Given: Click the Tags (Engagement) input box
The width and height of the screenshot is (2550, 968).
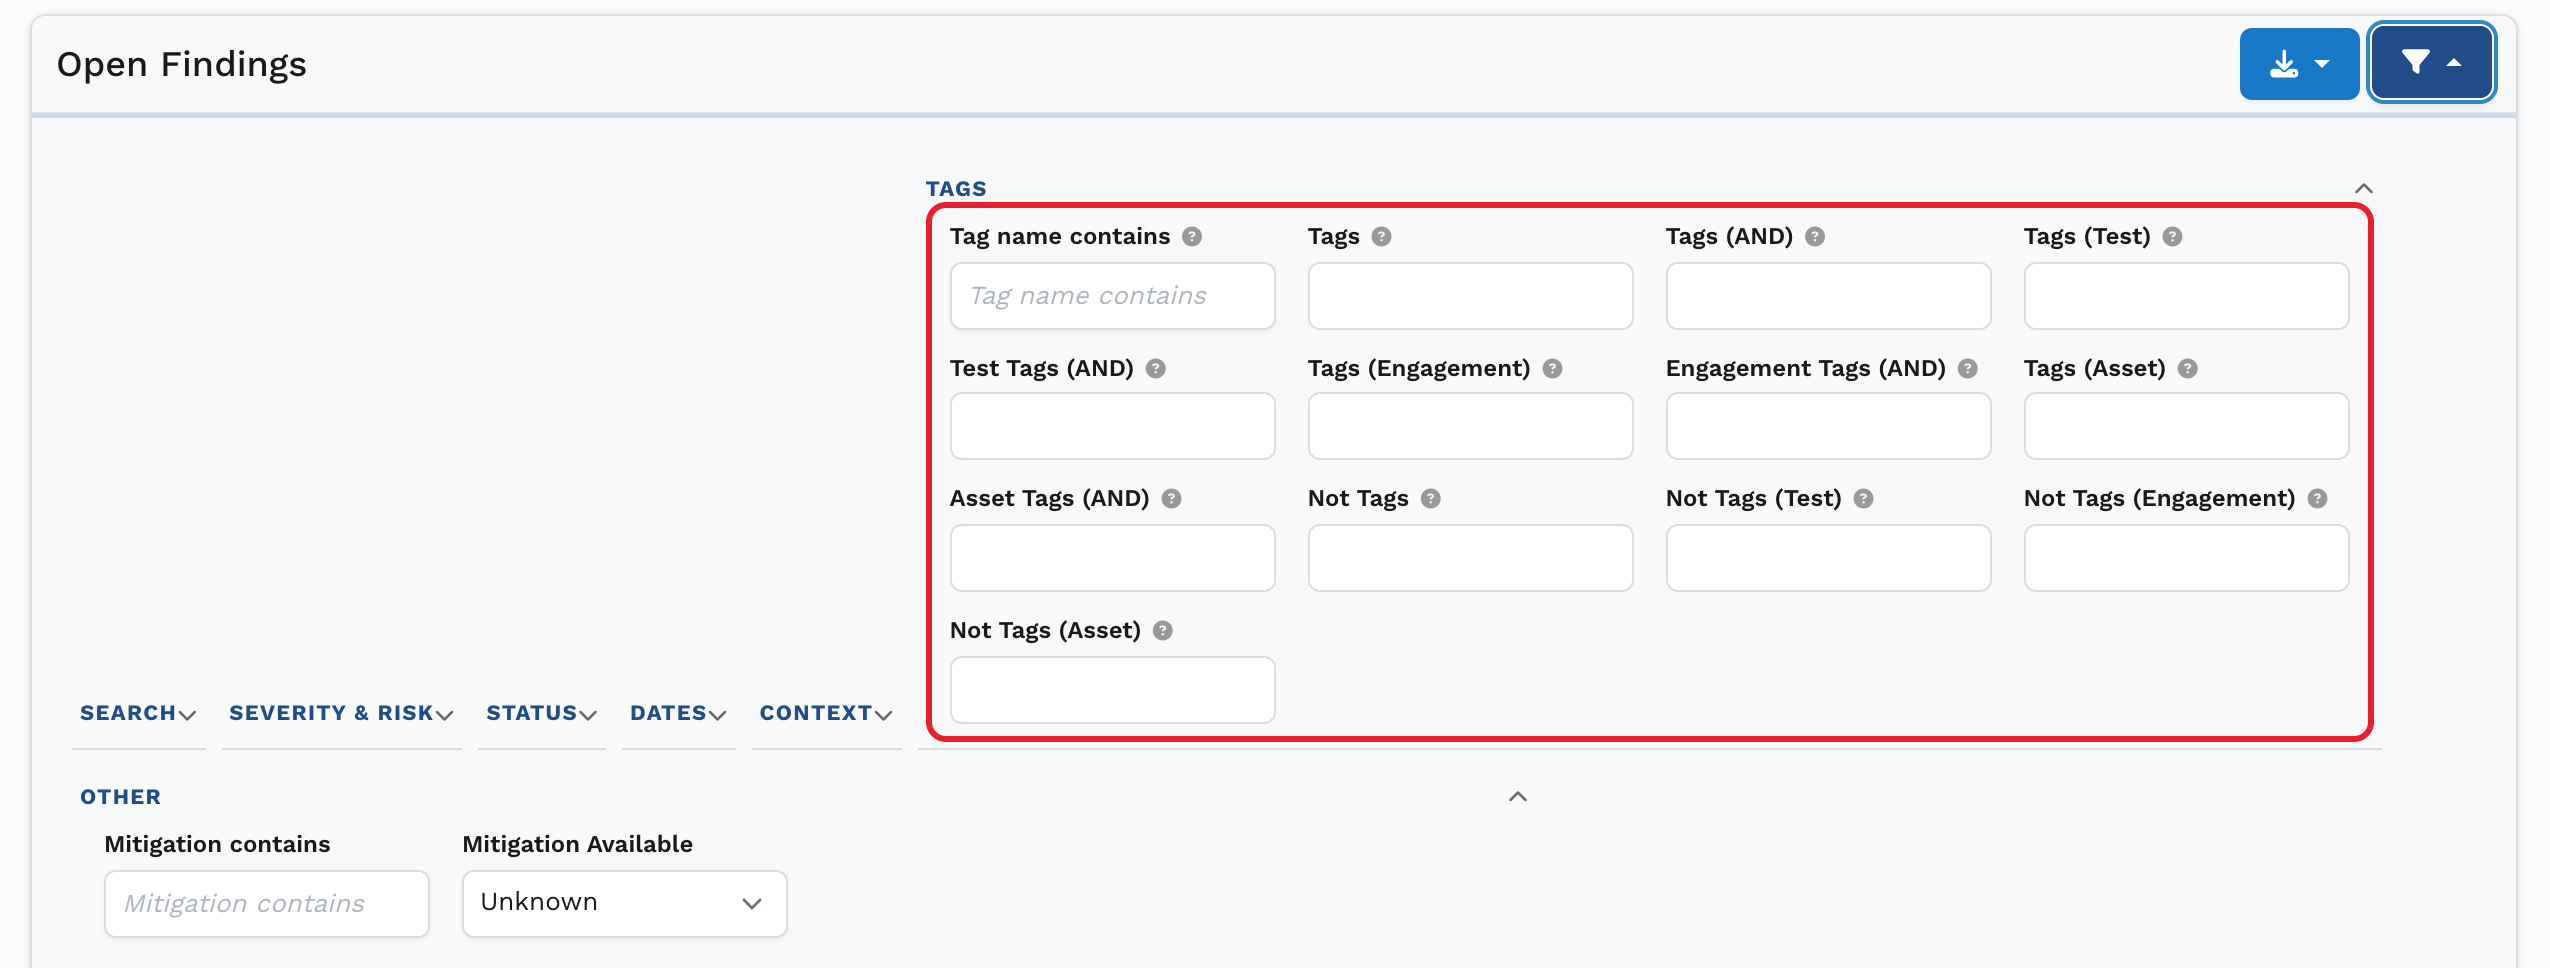Looking at the screenshot, I should pos(1470,426).
